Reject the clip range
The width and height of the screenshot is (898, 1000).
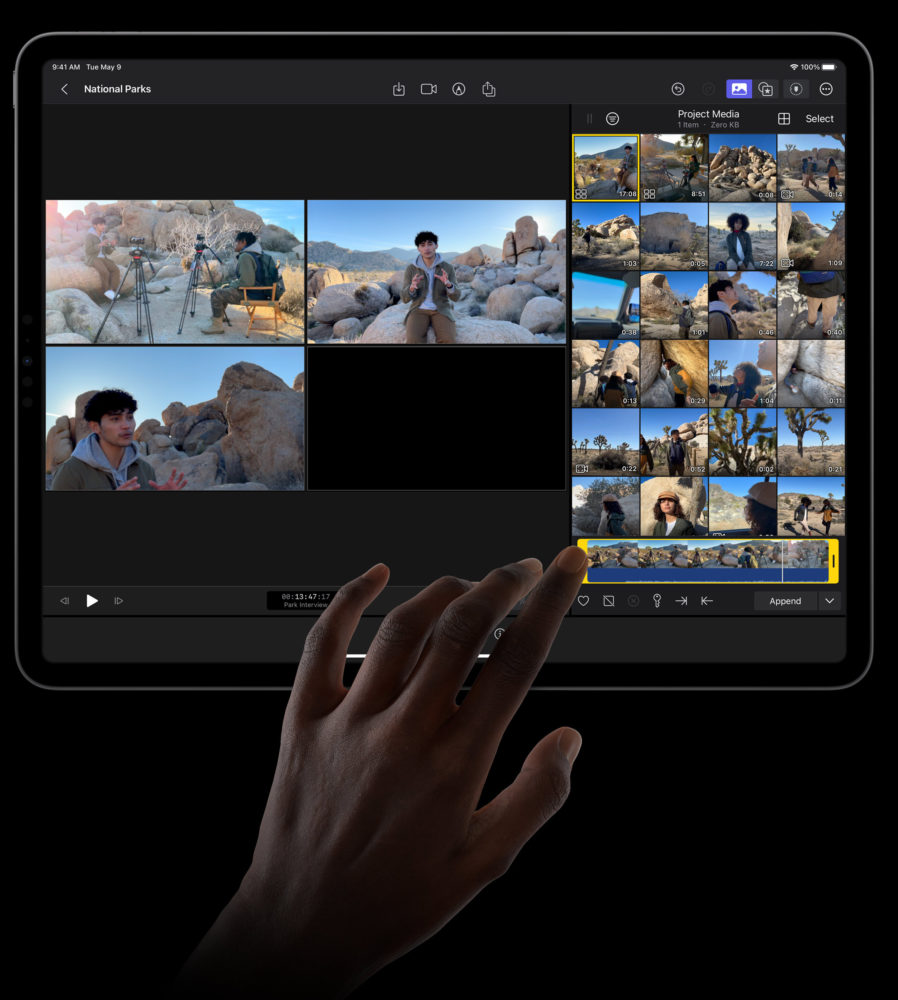tap(608, 601)
